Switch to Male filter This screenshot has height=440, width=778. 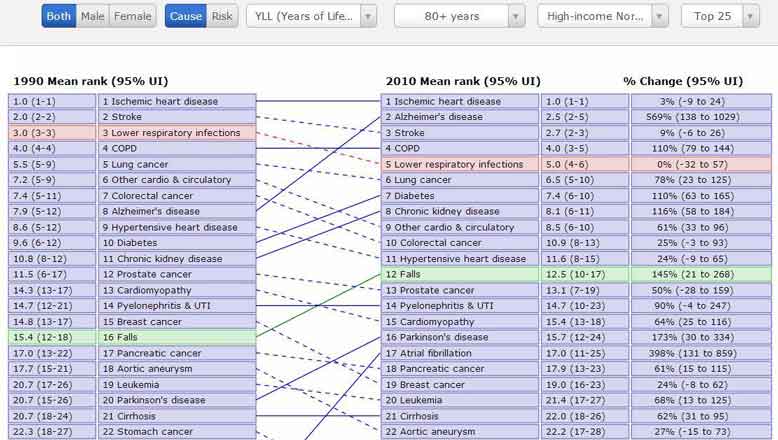coord(92,16)
